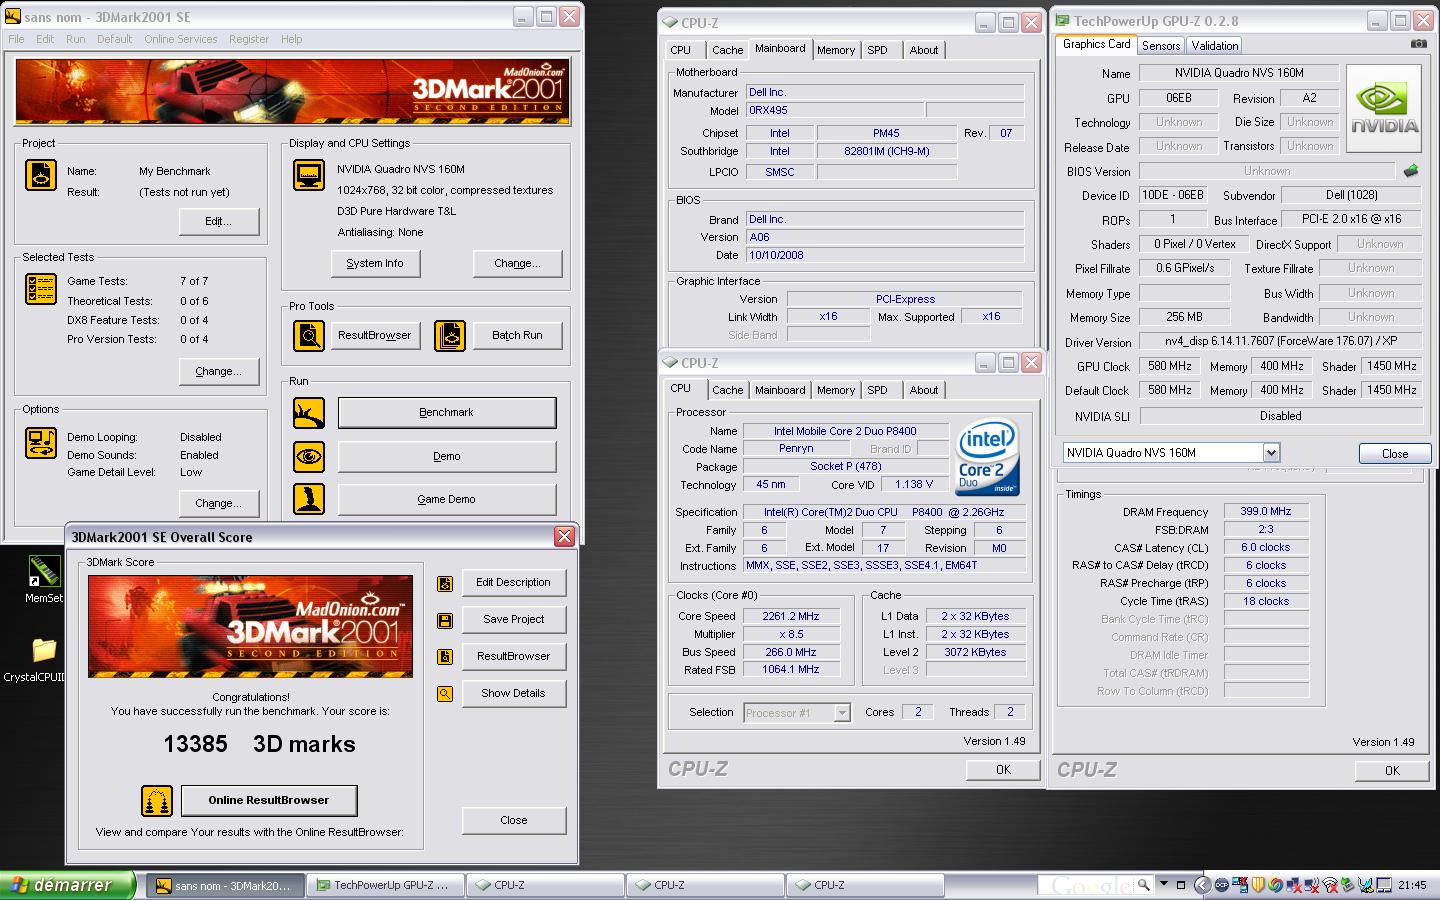Click OK in the CPU-Z memory timings window

[x=1392, y=770]
